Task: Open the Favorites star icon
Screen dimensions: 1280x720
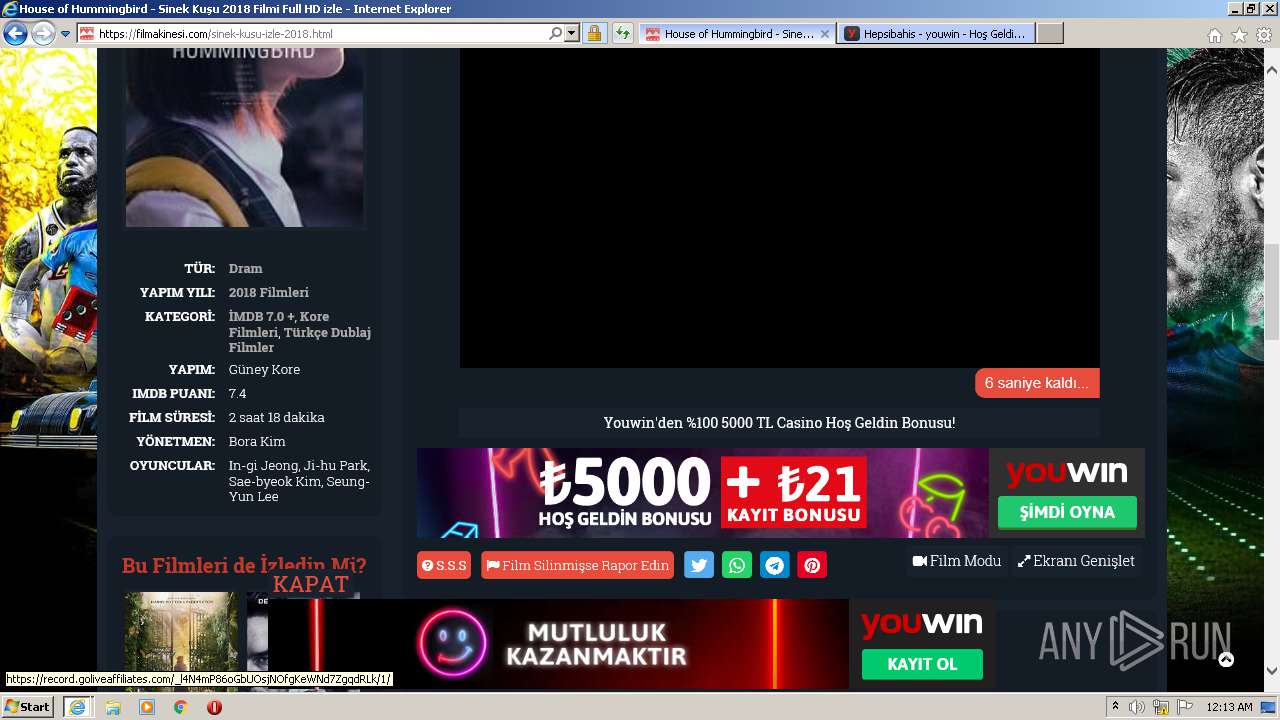Action: click(1239, 35)
